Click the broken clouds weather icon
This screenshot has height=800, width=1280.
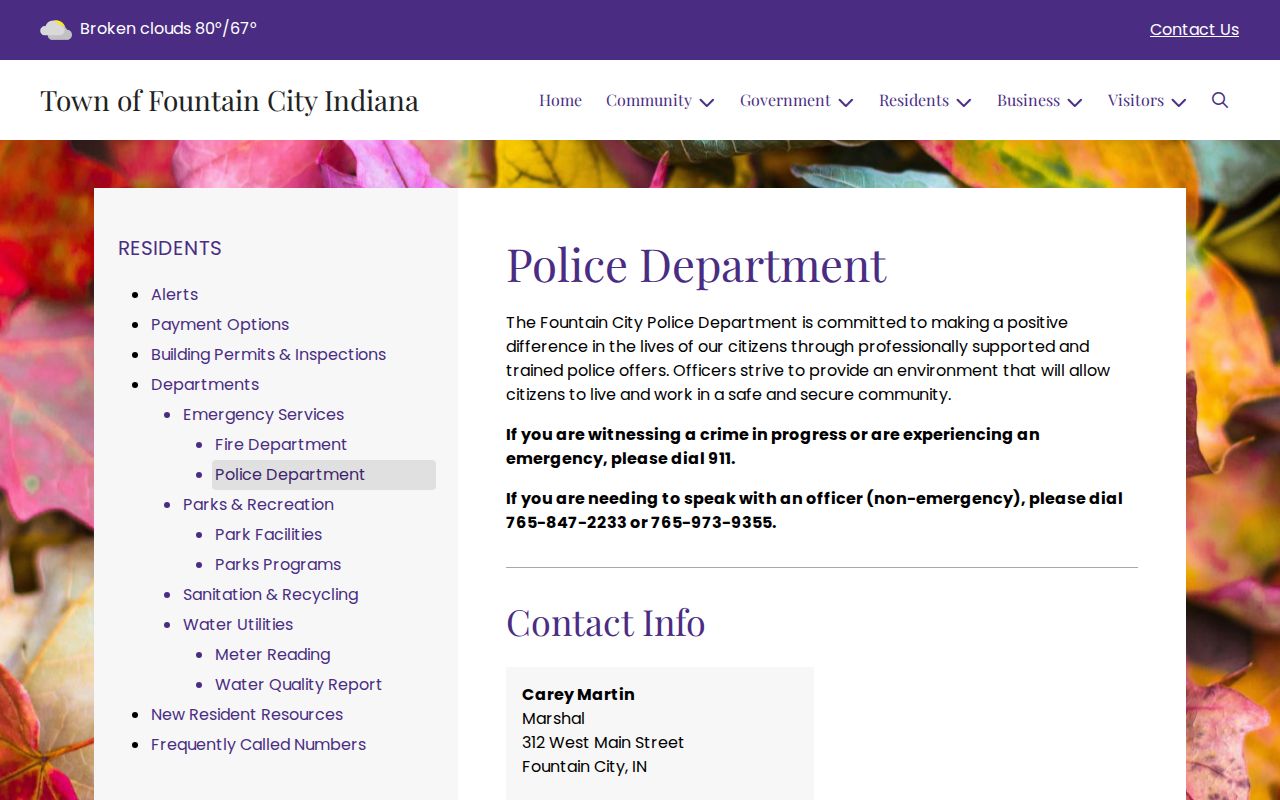point(56,30)
